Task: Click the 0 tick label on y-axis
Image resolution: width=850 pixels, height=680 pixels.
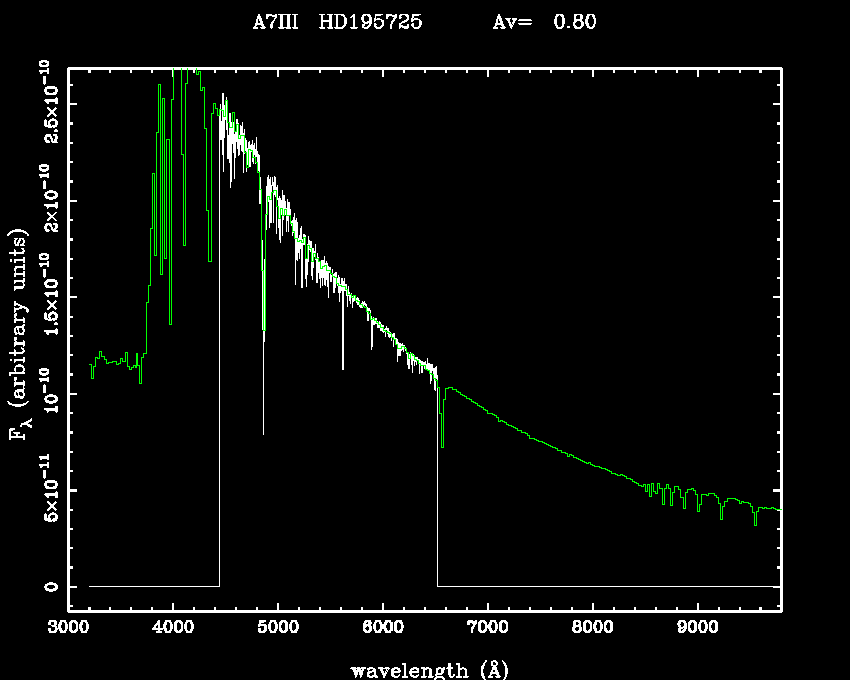Action: coord(48,587)
